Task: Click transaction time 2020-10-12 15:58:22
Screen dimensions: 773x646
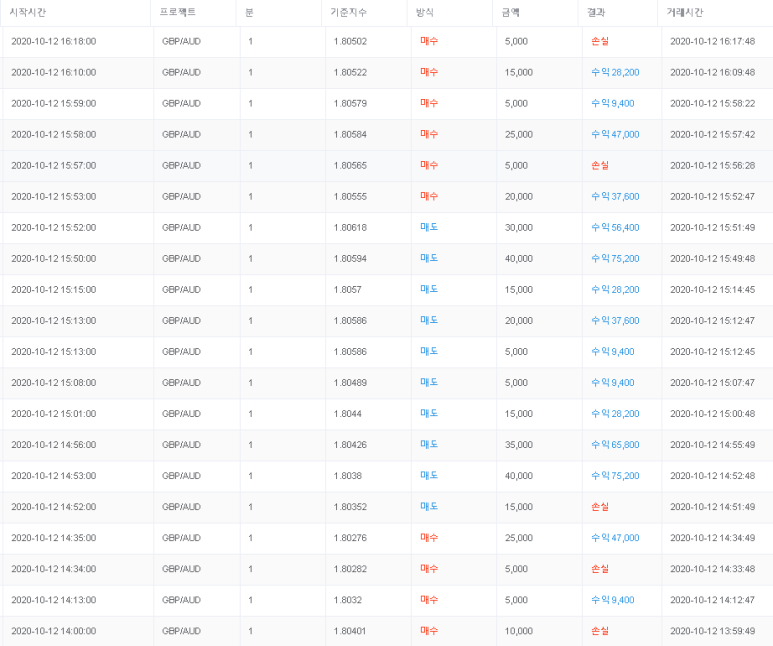Action: pyautogui.click(x=712, y=104)
